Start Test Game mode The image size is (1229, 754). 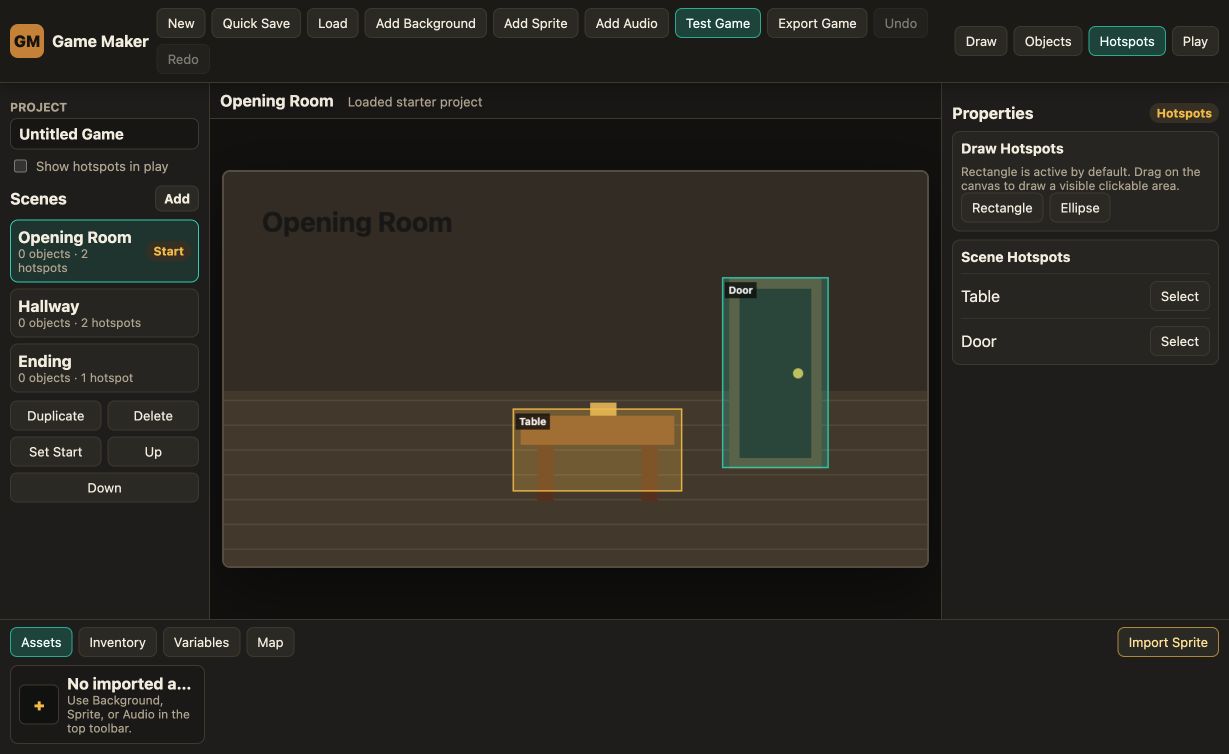[718, 23]
